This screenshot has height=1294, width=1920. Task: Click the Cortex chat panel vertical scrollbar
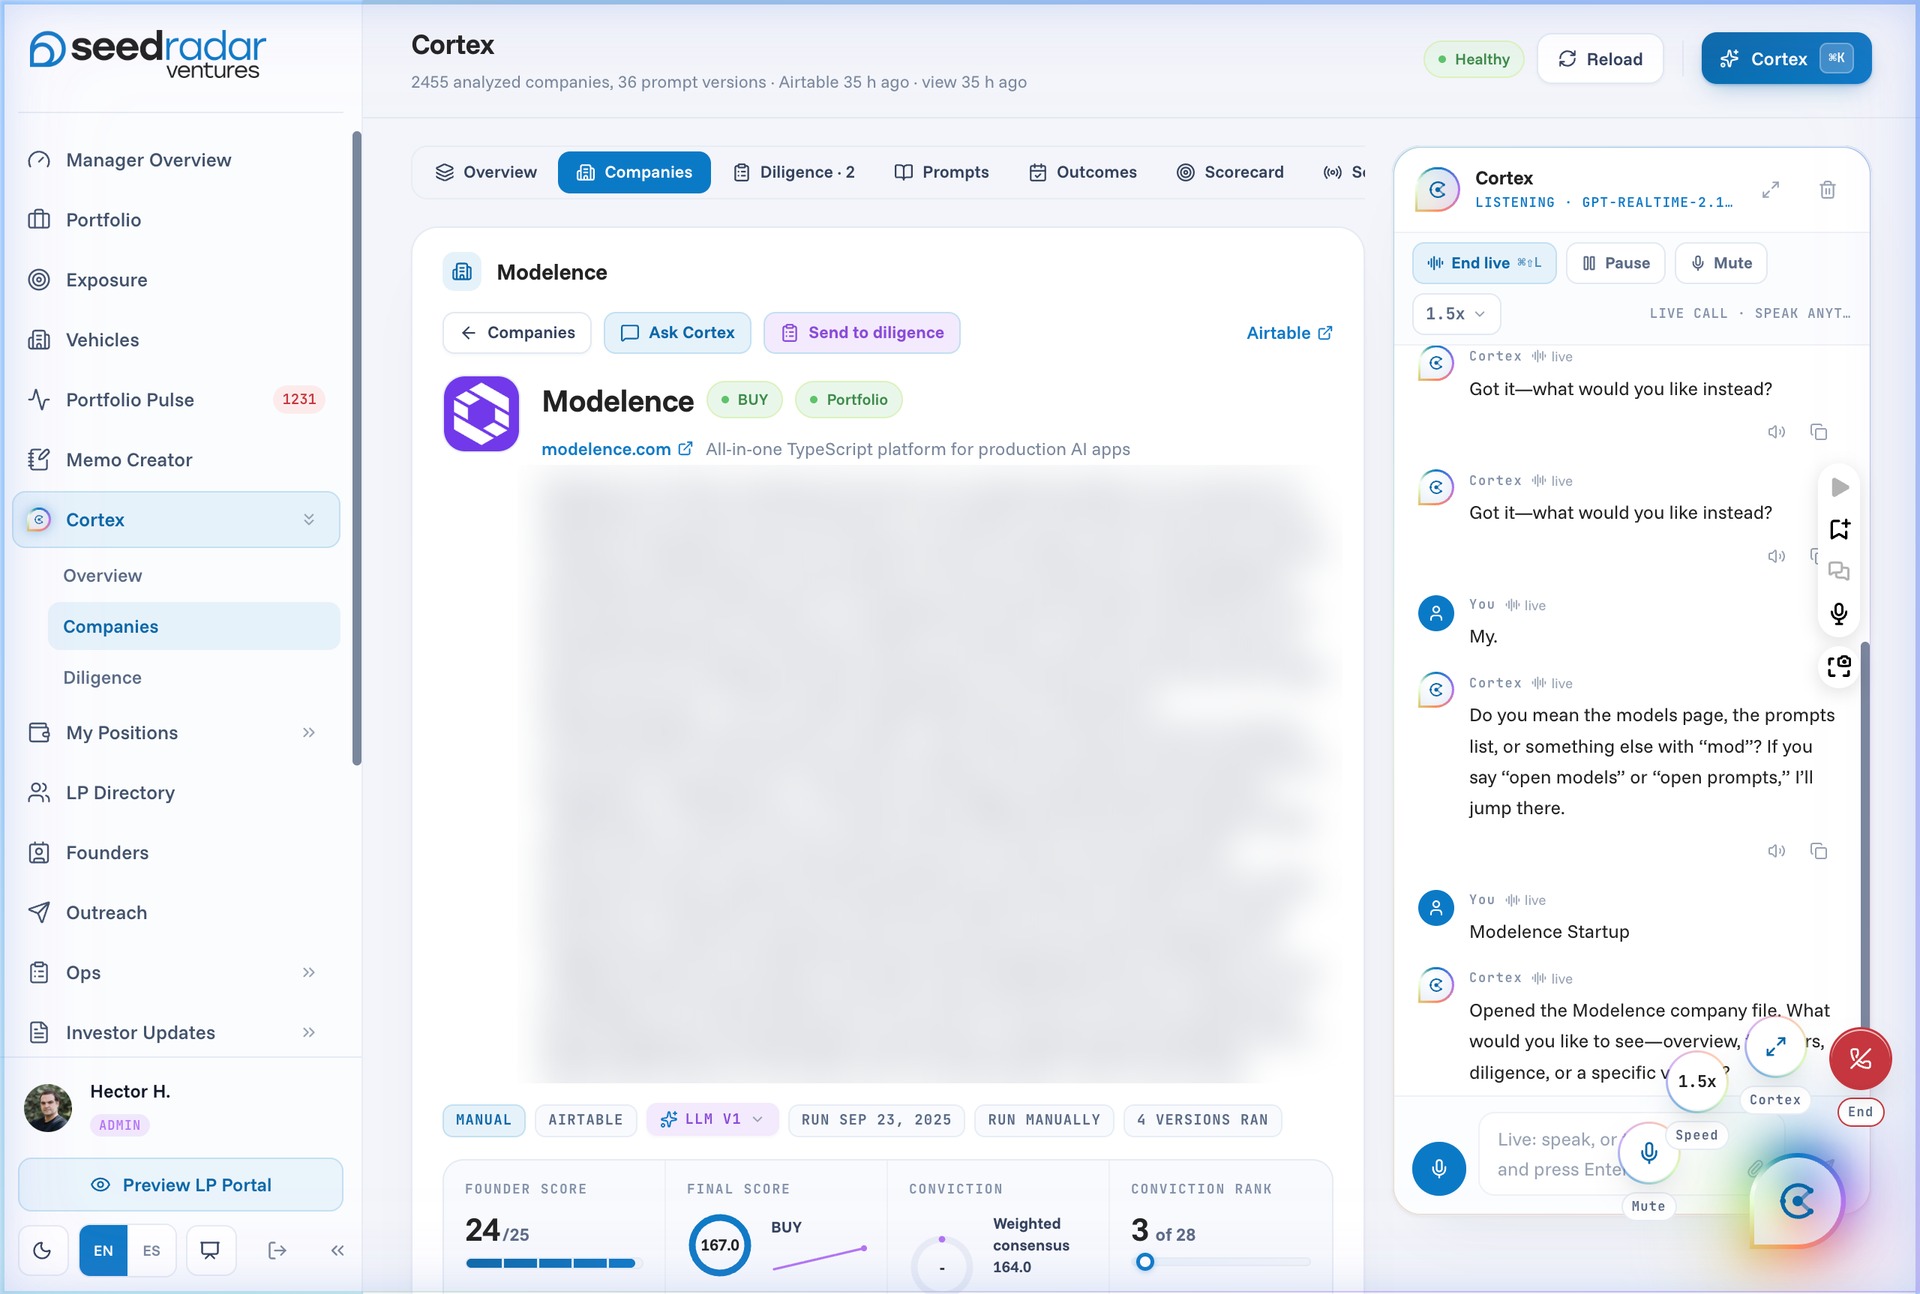1864,840
